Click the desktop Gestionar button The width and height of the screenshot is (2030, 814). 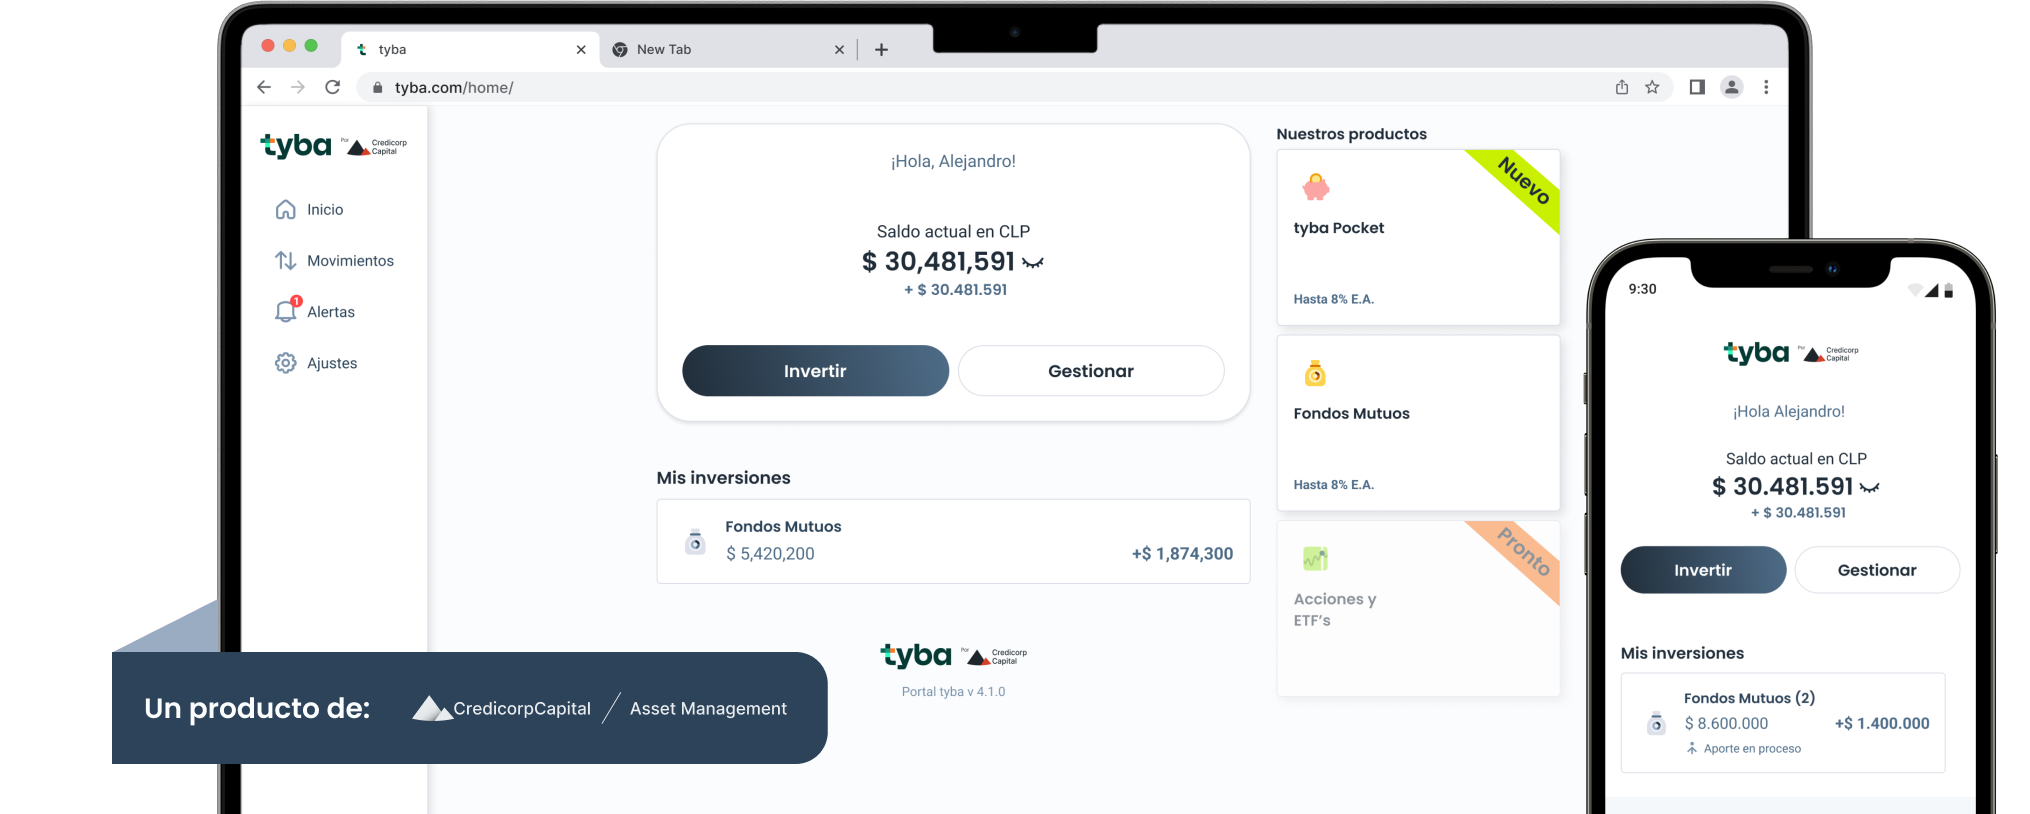click(1091, 371)
